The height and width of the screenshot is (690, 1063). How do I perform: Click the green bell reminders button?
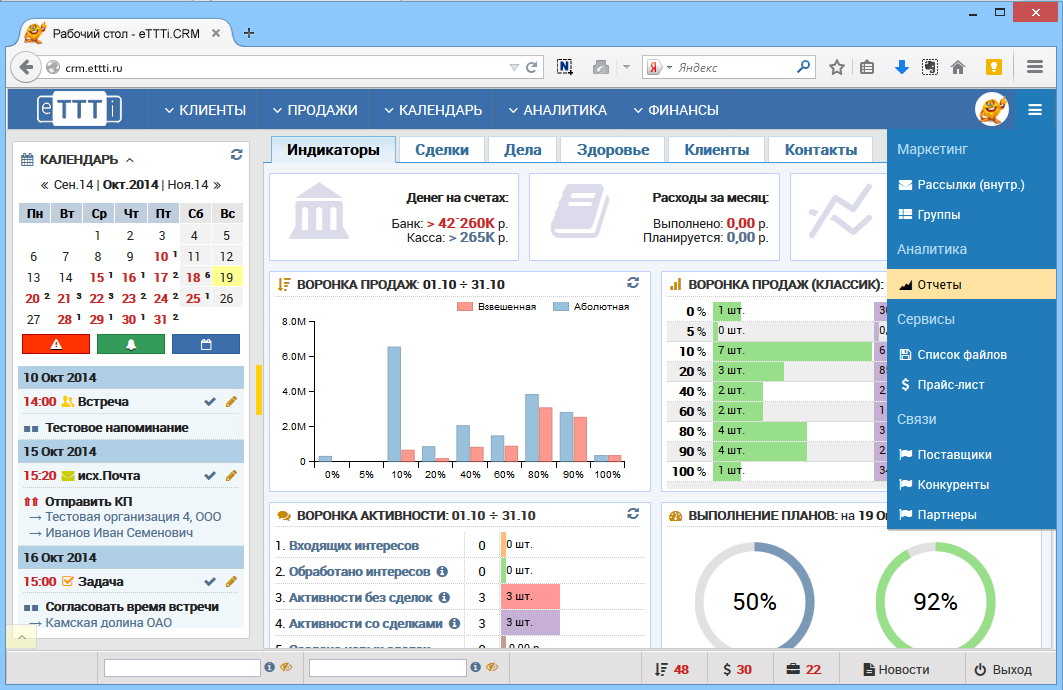point(131,344)
